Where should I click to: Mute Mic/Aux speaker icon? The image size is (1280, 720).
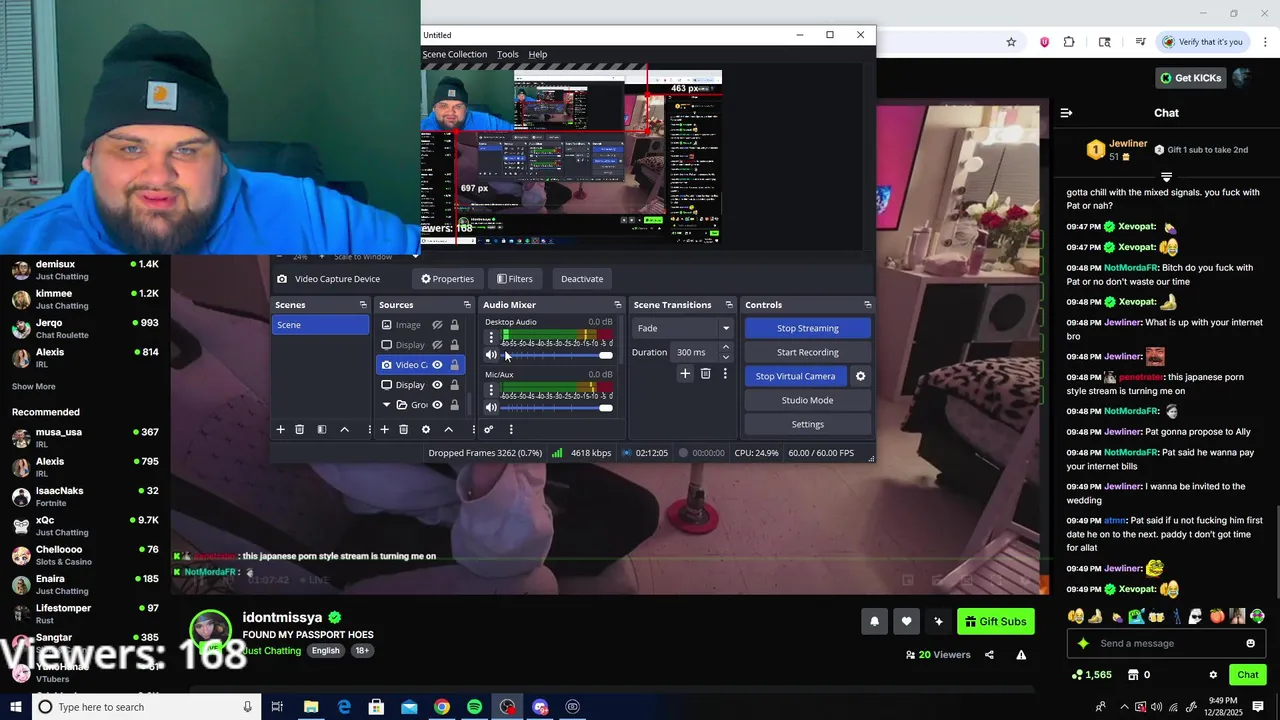(491, 407)
